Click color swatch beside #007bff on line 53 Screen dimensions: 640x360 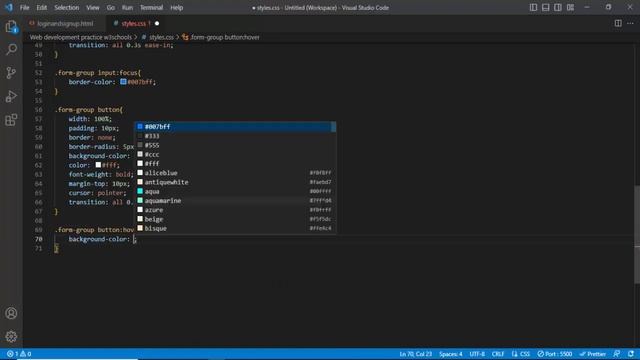(x=123, y=82)
